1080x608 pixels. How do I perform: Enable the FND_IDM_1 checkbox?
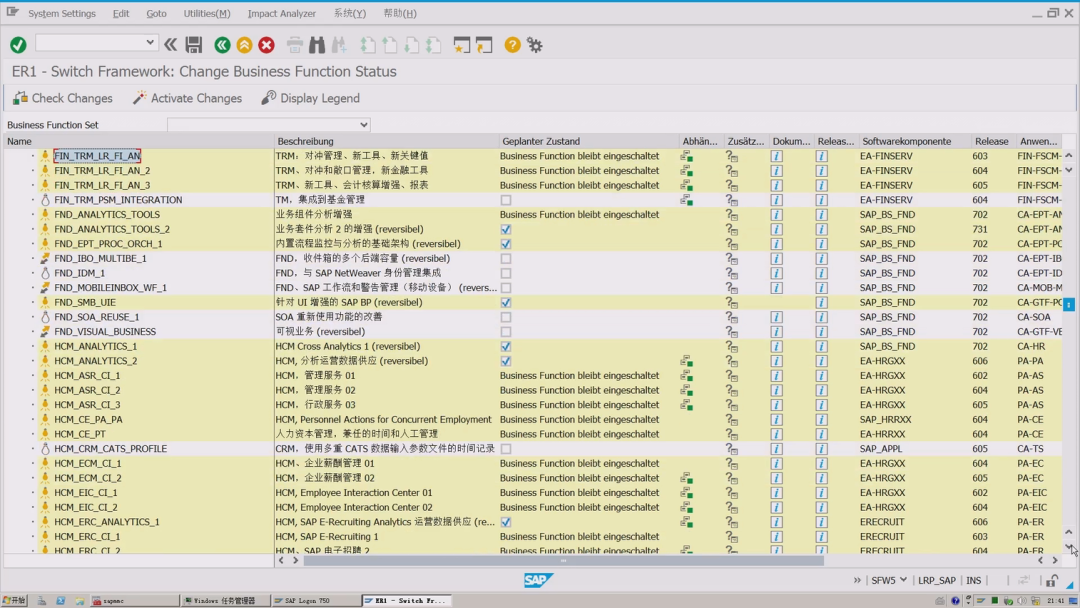506,273
